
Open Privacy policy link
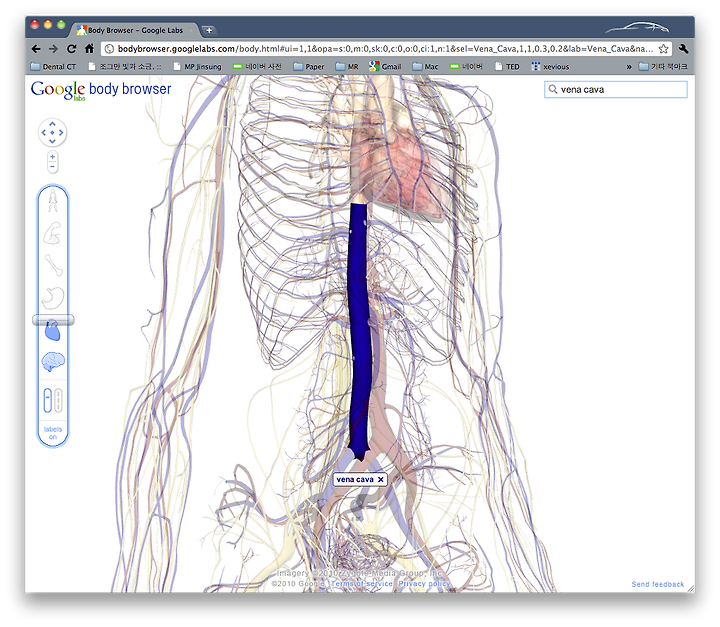(x=424, y=583)
